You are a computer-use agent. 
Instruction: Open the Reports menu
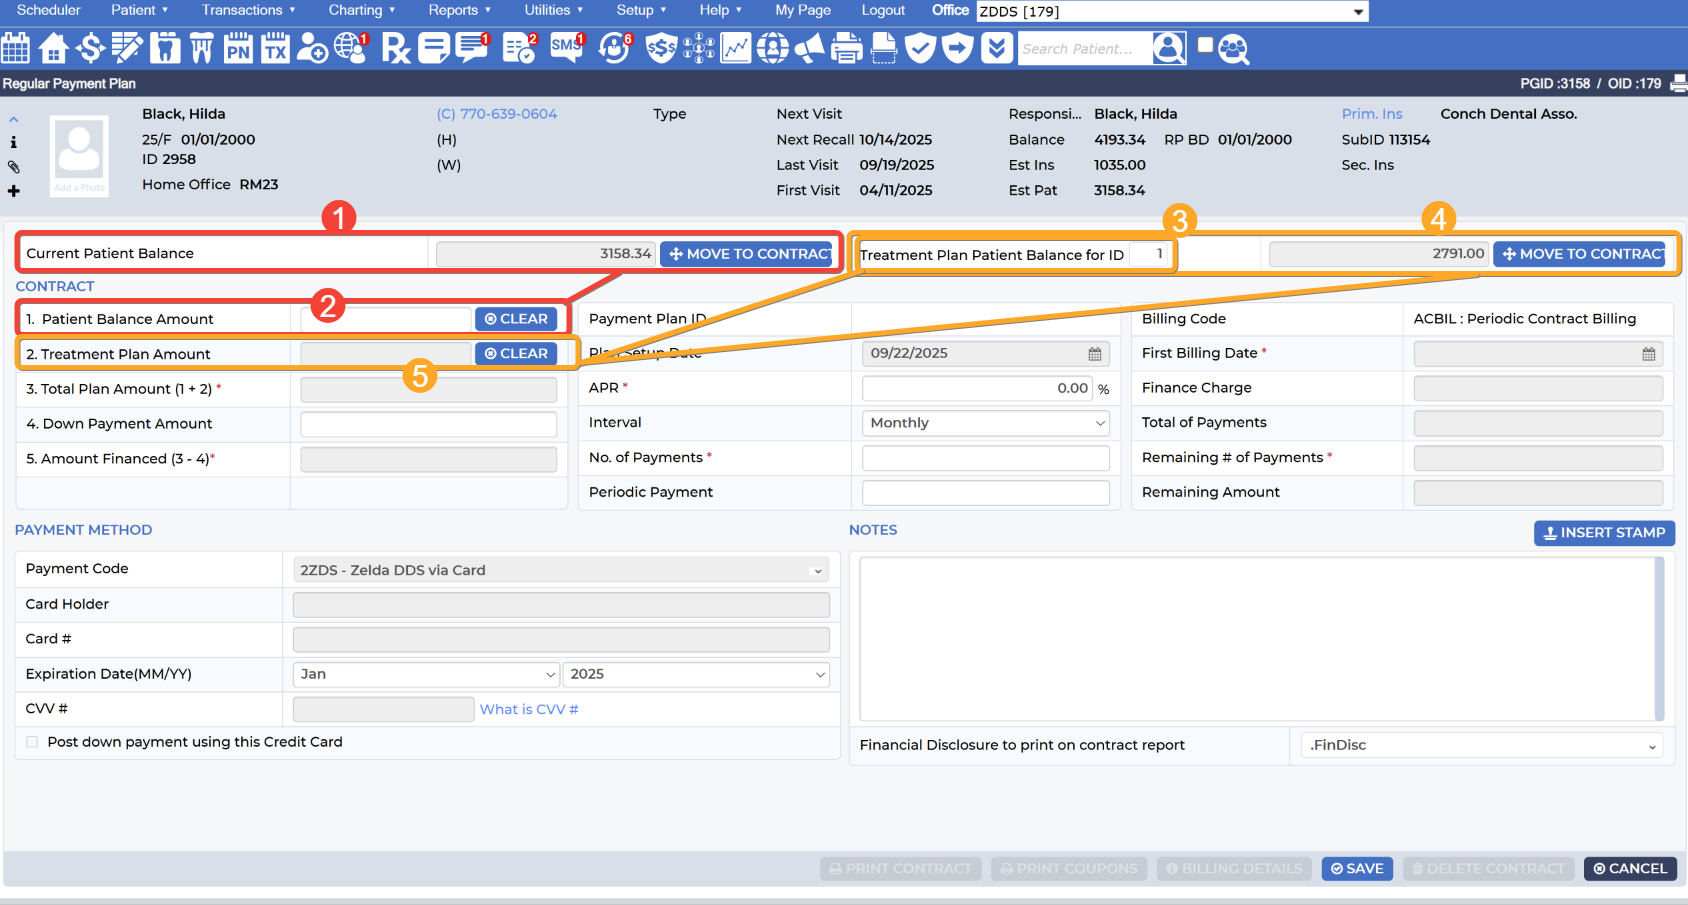point(459,10)
